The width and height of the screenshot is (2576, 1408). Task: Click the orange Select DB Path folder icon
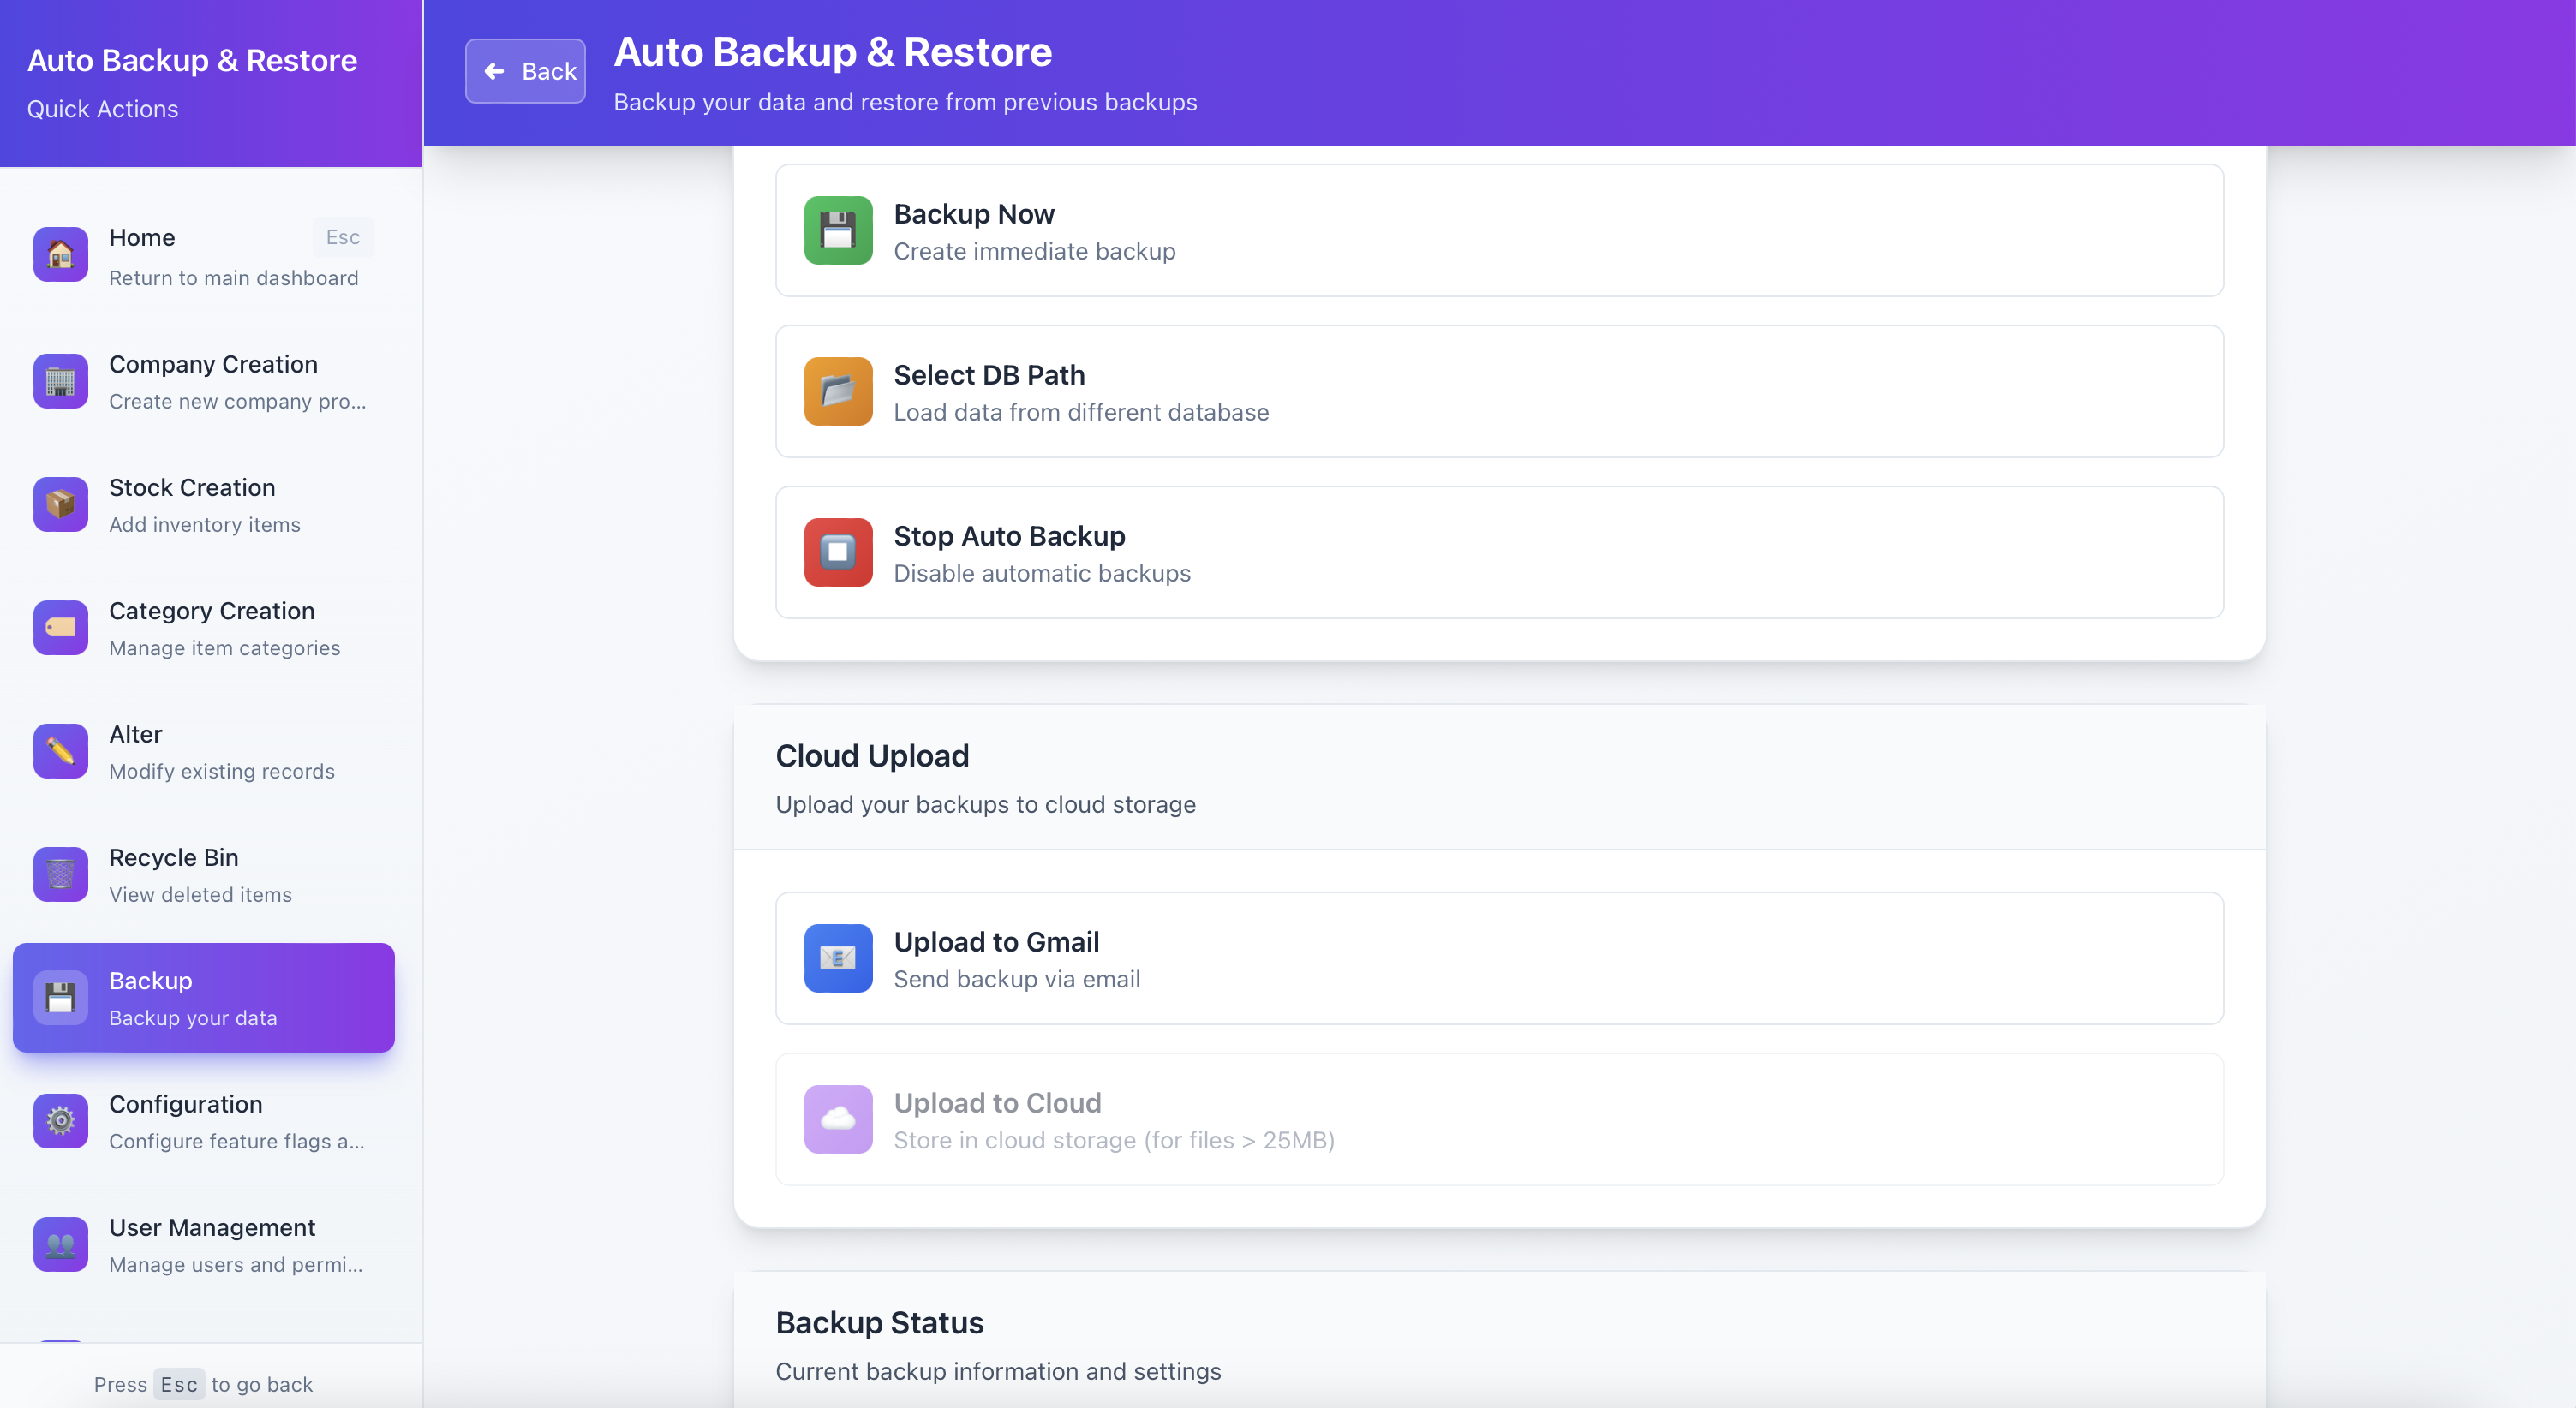pyautogui.click(x=838, y=391)
